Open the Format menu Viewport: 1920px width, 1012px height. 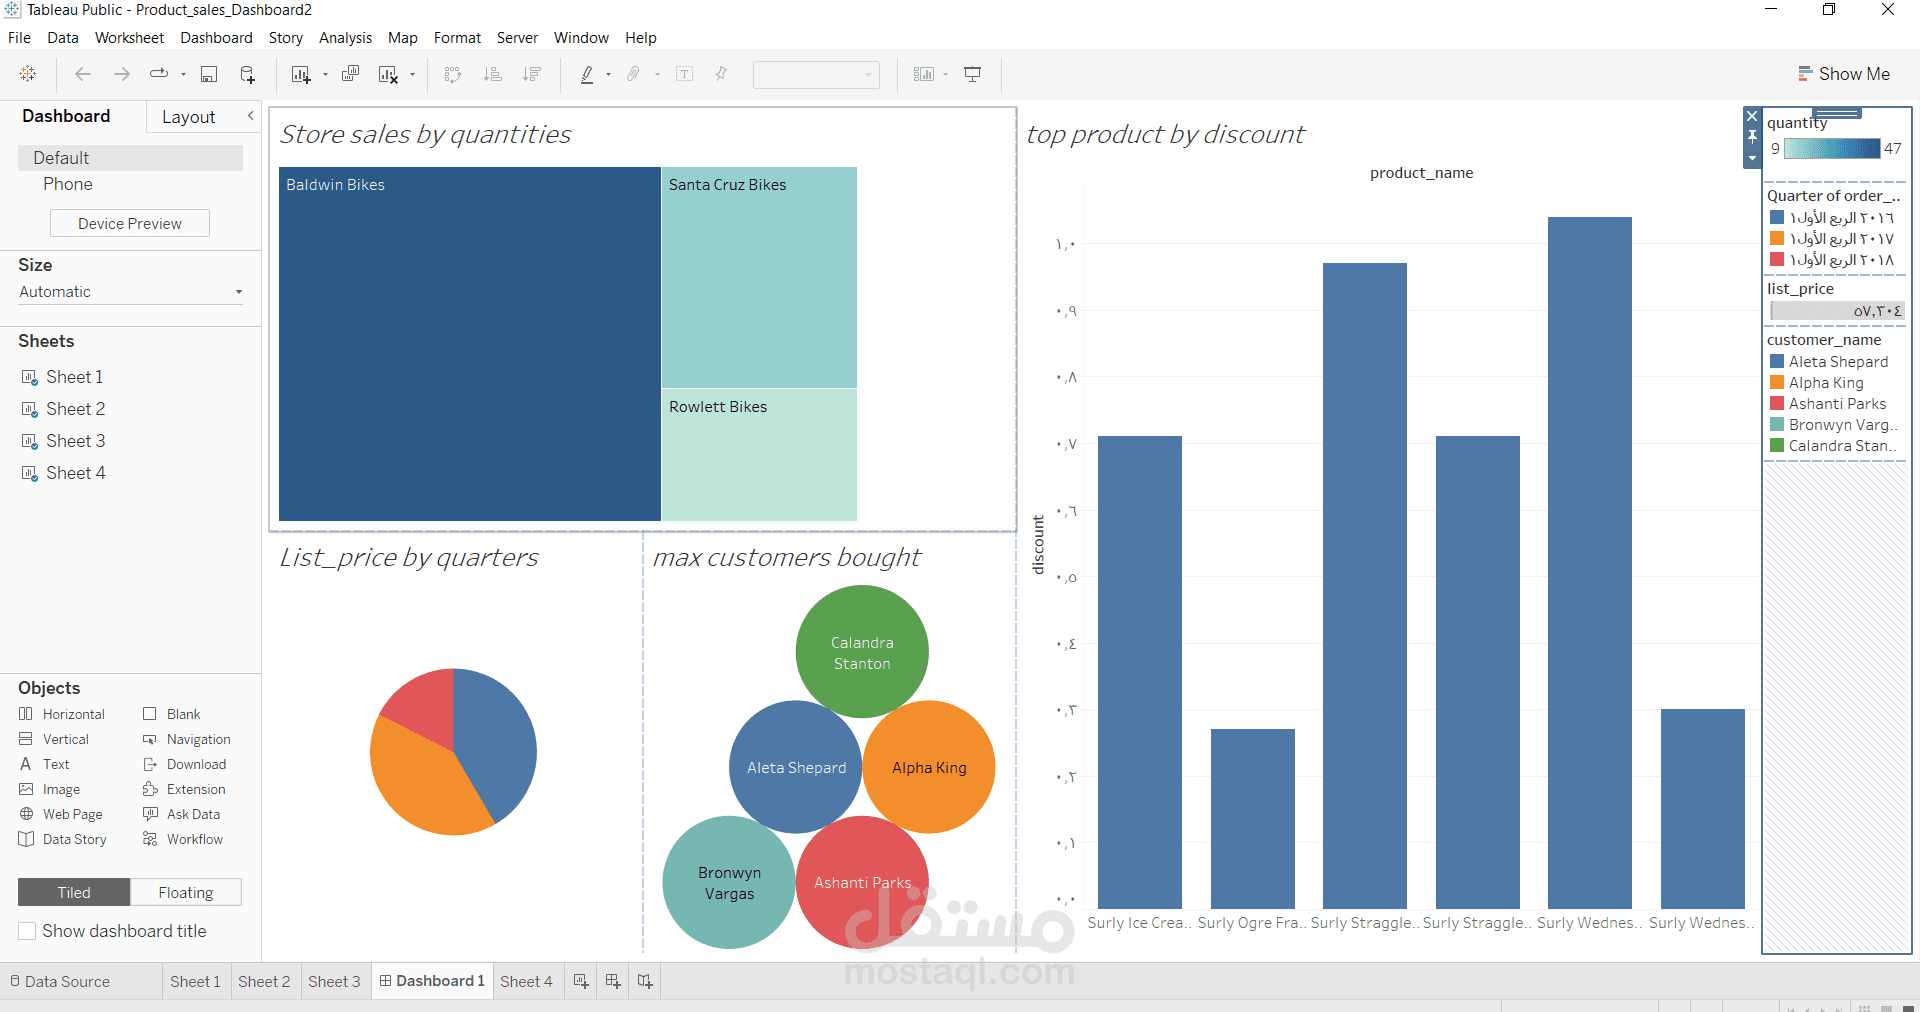pos(457,38)
